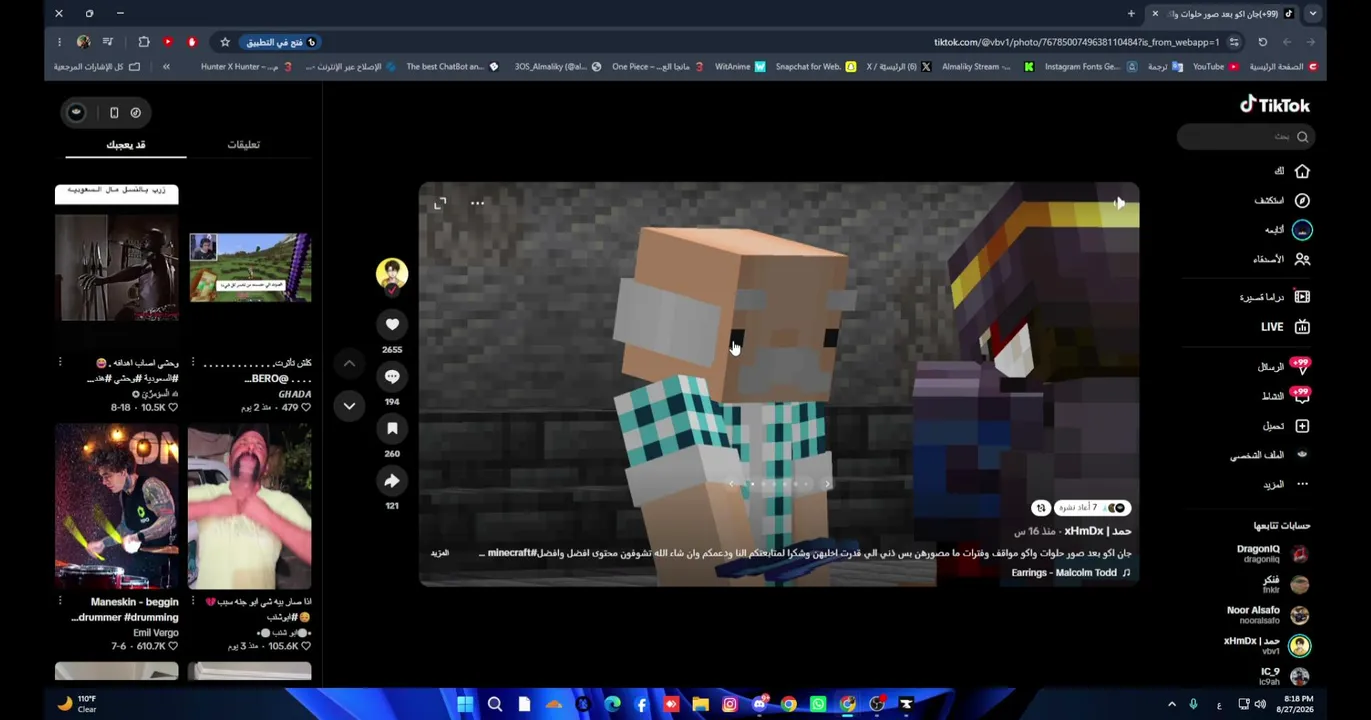Open the #minecraft hashtag link
The image size is (1371, 720).
point(512,553)
